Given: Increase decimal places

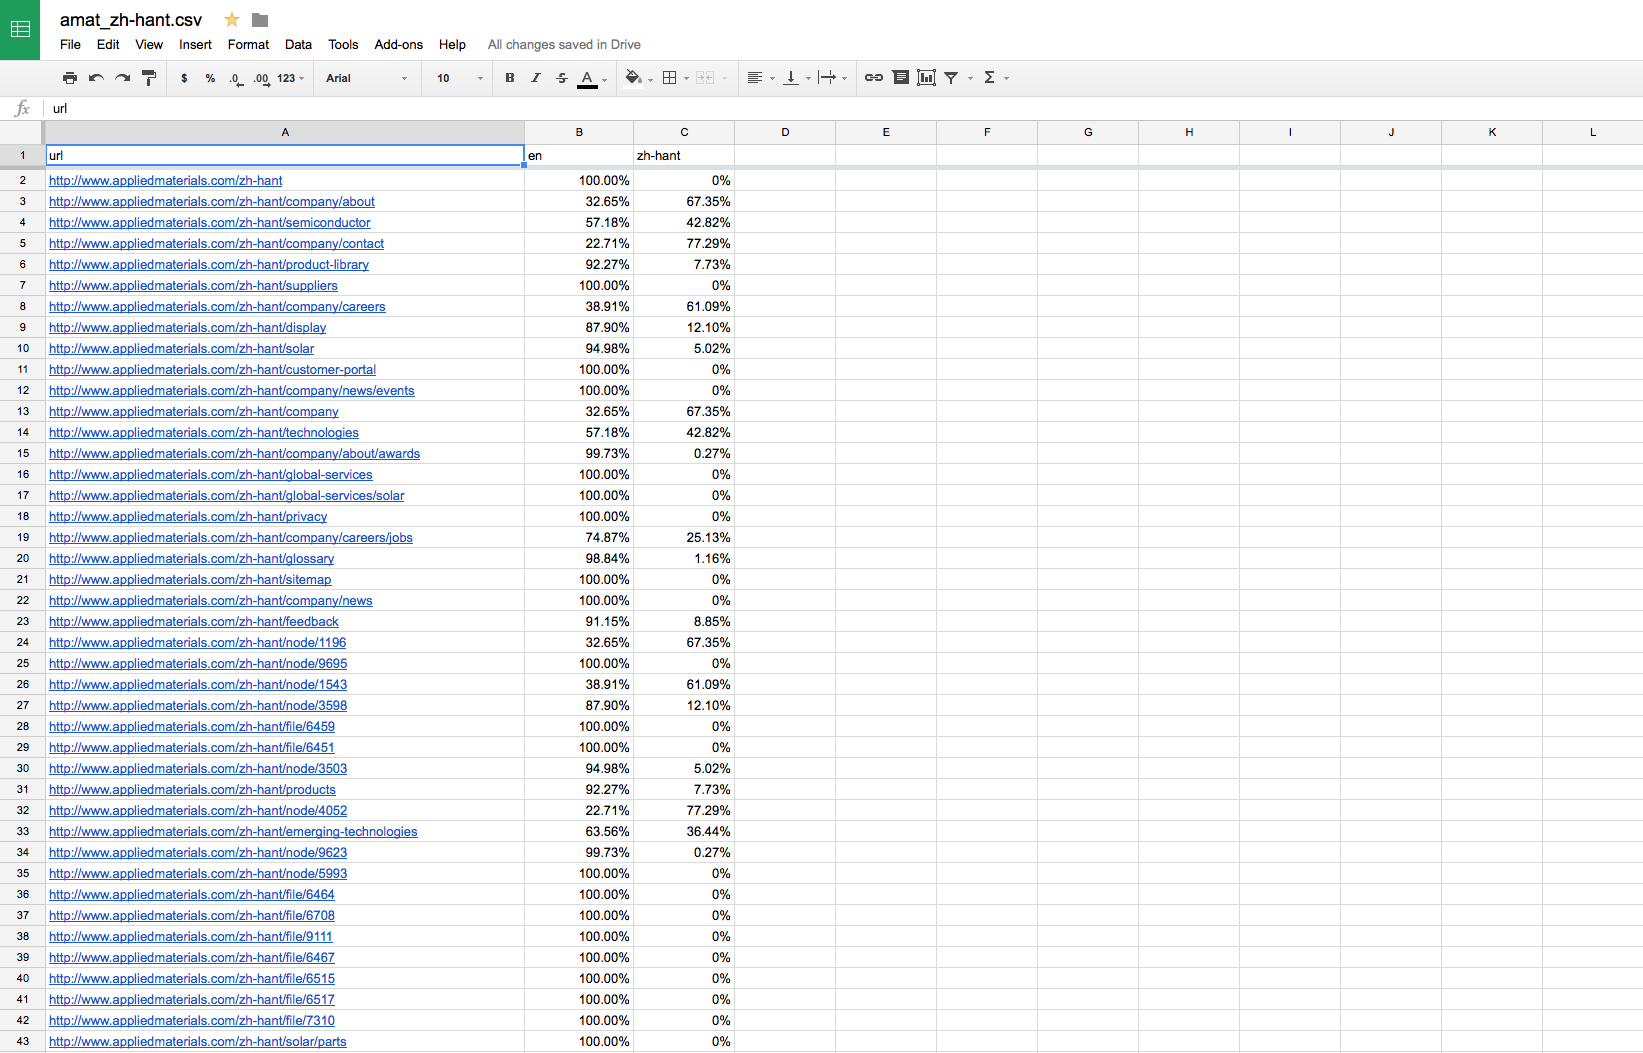Looking at the screenshot, I should [261, 78].
